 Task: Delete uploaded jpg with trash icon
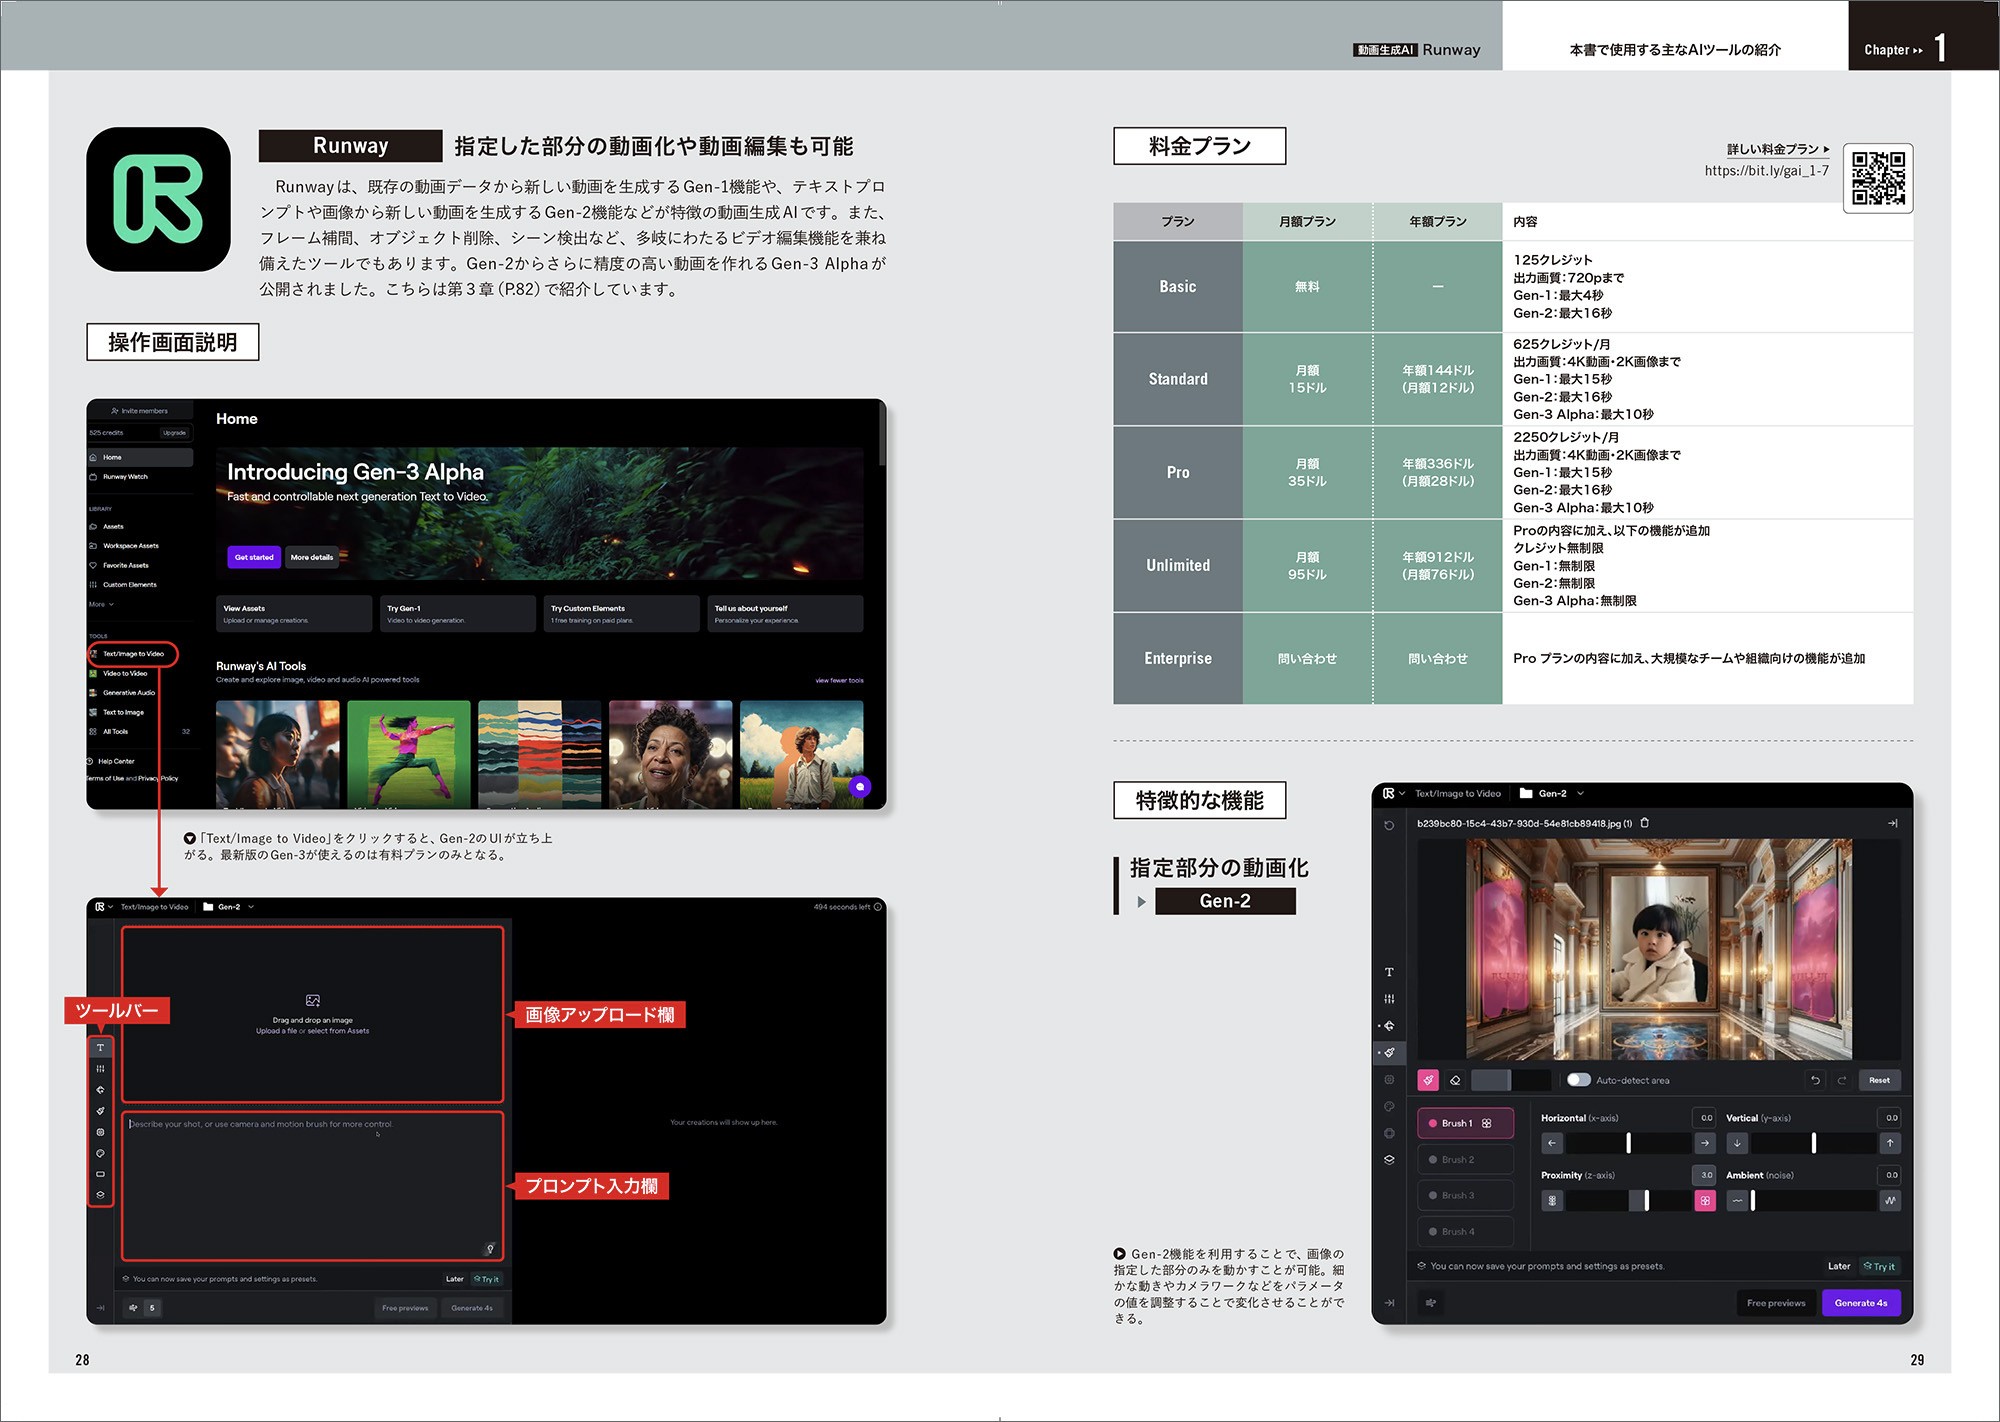pos(1645,823)
